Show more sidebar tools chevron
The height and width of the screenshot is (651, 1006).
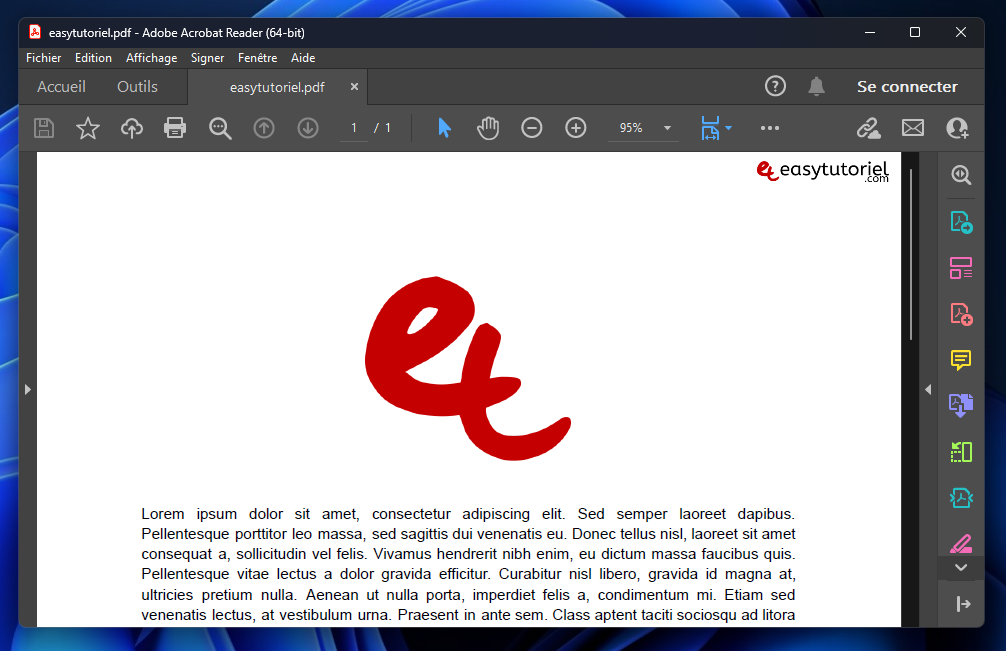click(x=960, y=568)
